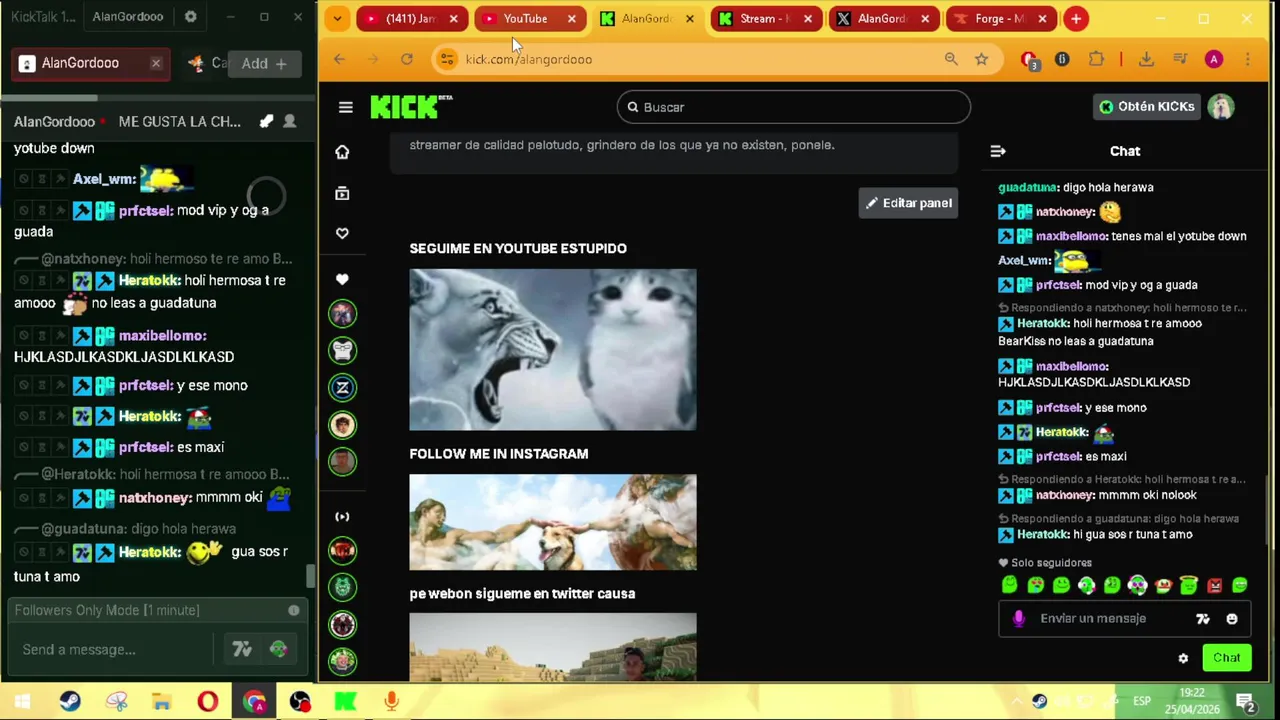
Task: Click the 7TV icon in Kick message box
Action: (1203, 619)
